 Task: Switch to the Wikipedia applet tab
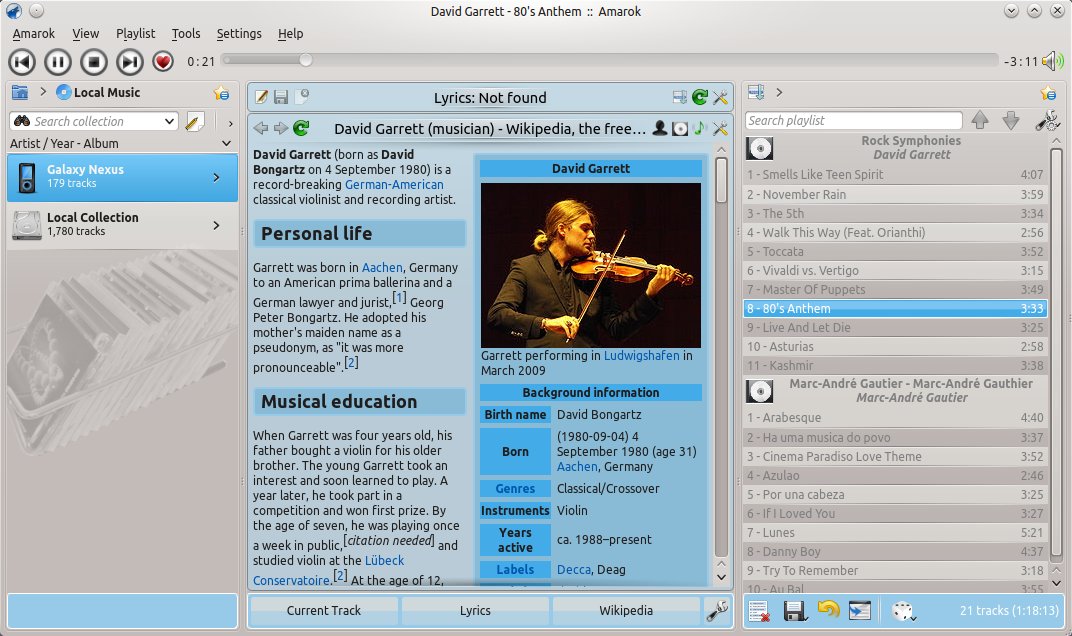(x=626, y=611)
